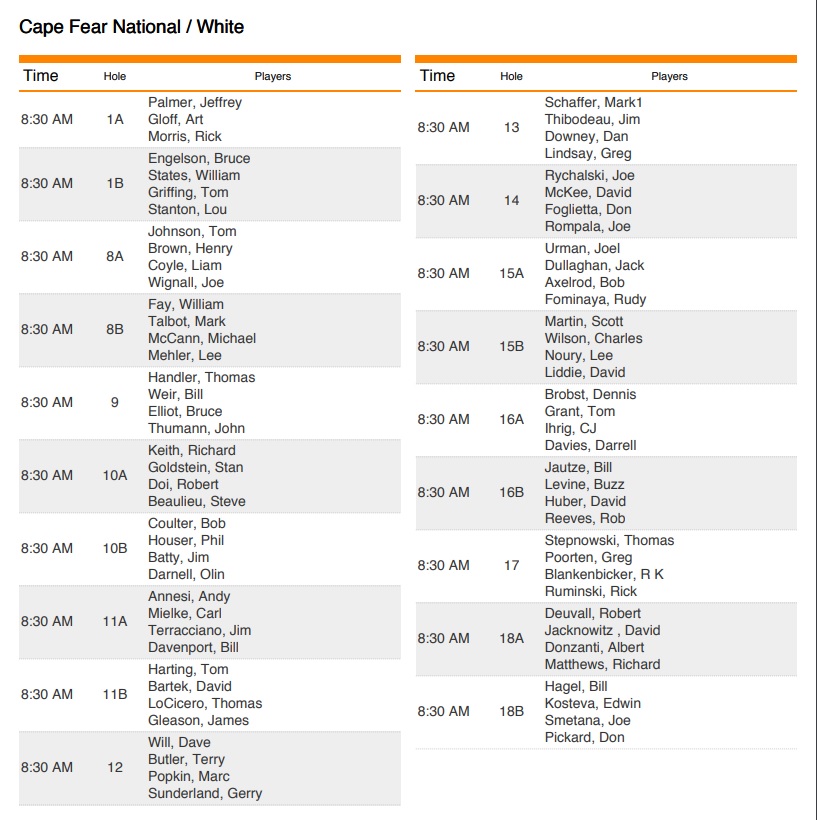Select player name Terracciano, Jim
Screen dimensions: 817x820
199,630
